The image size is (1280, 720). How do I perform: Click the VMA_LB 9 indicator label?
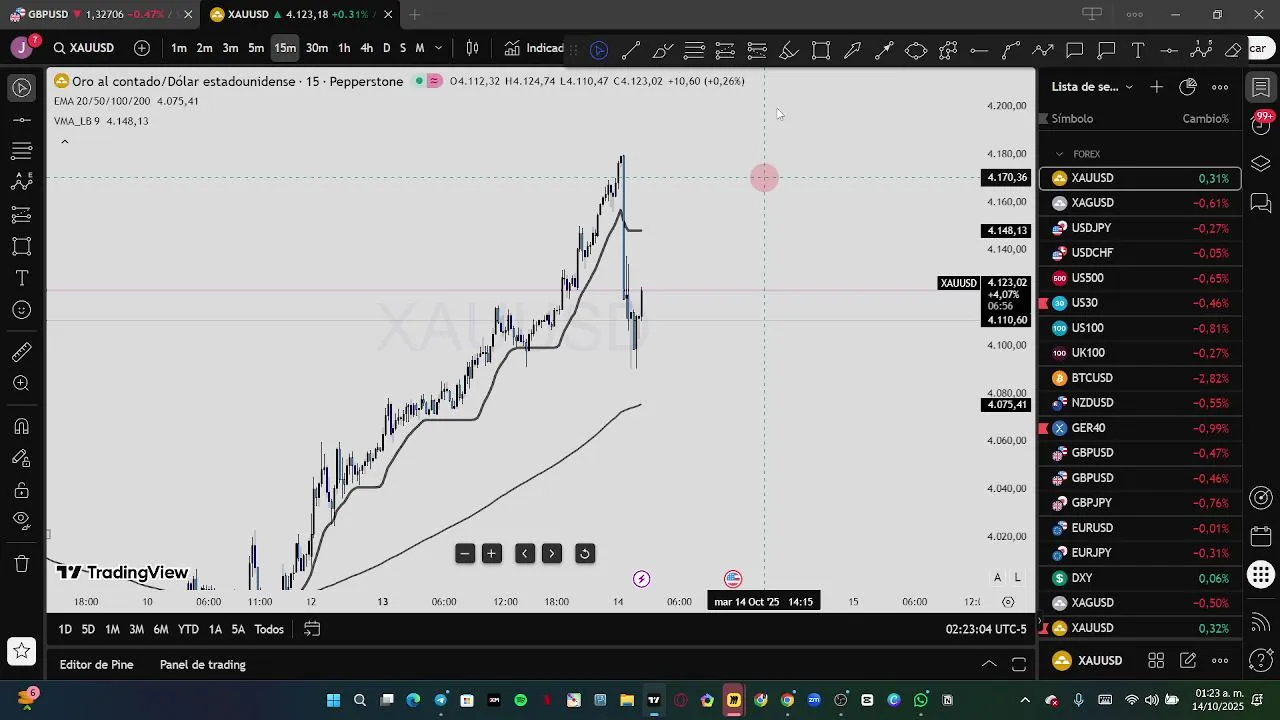[78, 121]
